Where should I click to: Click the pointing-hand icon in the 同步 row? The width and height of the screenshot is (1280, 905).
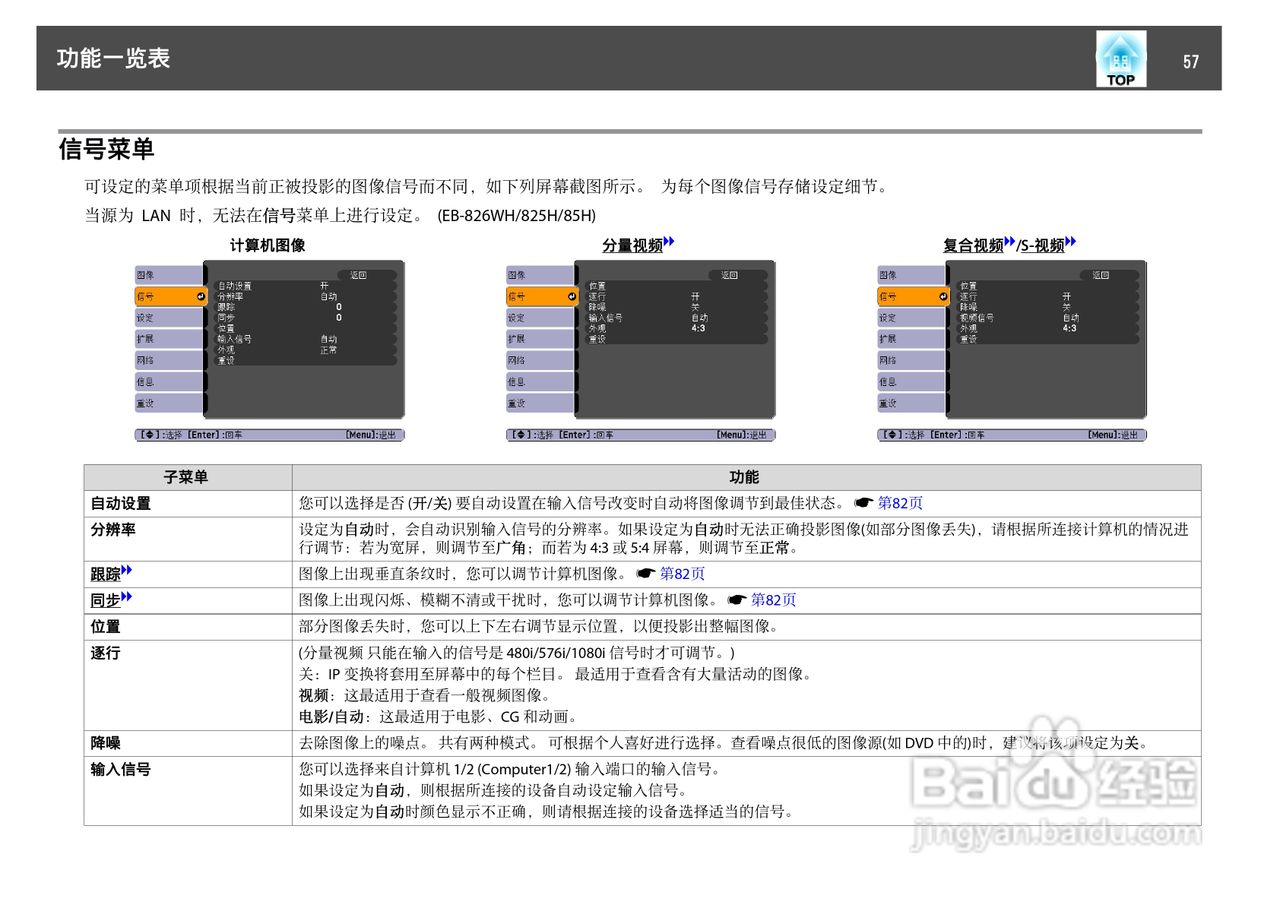click(738, 600)
